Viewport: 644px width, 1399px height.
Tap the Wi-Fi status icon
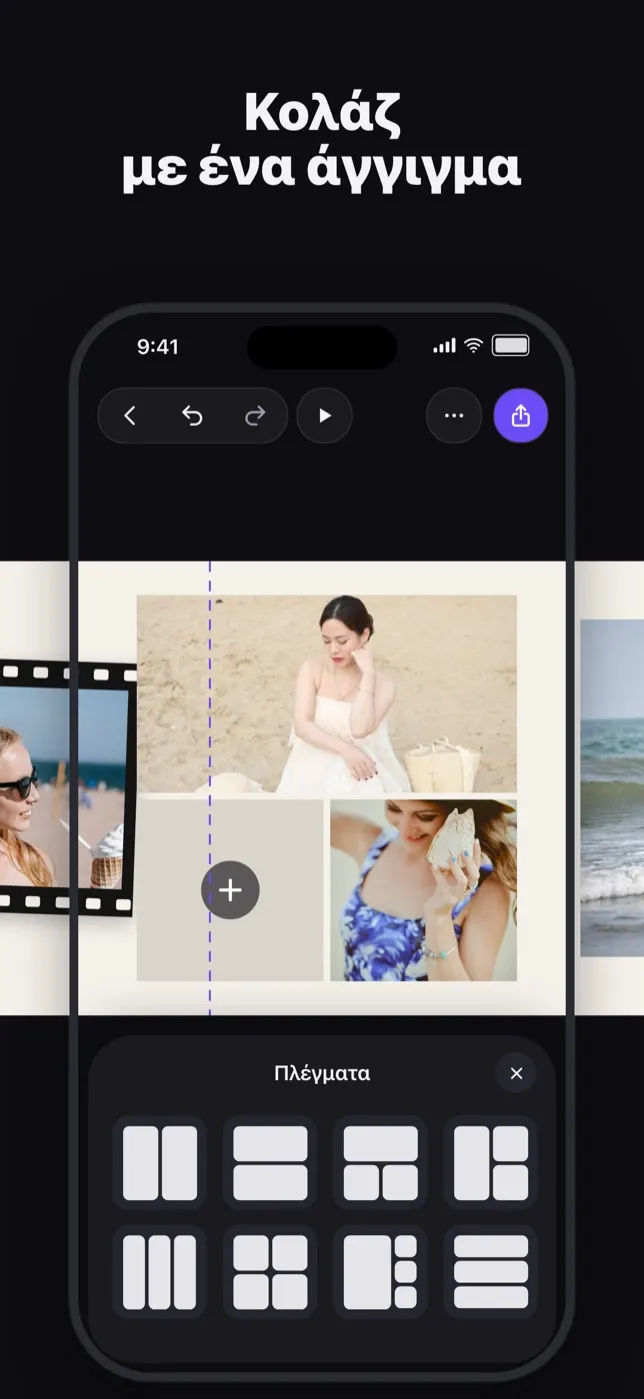click(473, 346)
